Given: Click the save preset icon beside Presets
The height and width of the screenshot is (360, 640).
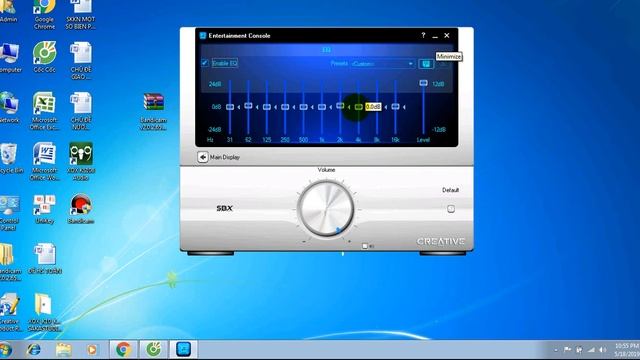Looking at the screenshot, I should pyautogui.click(x=426, y=64).
